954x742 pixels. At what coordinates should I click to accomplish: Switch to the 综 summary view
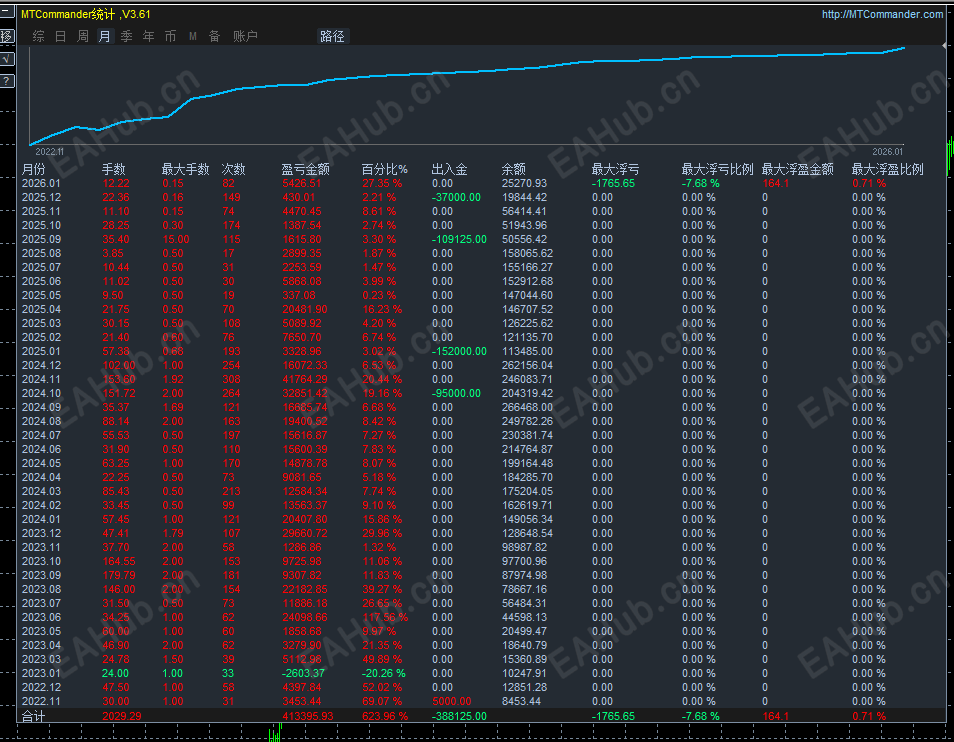(38, 36)
